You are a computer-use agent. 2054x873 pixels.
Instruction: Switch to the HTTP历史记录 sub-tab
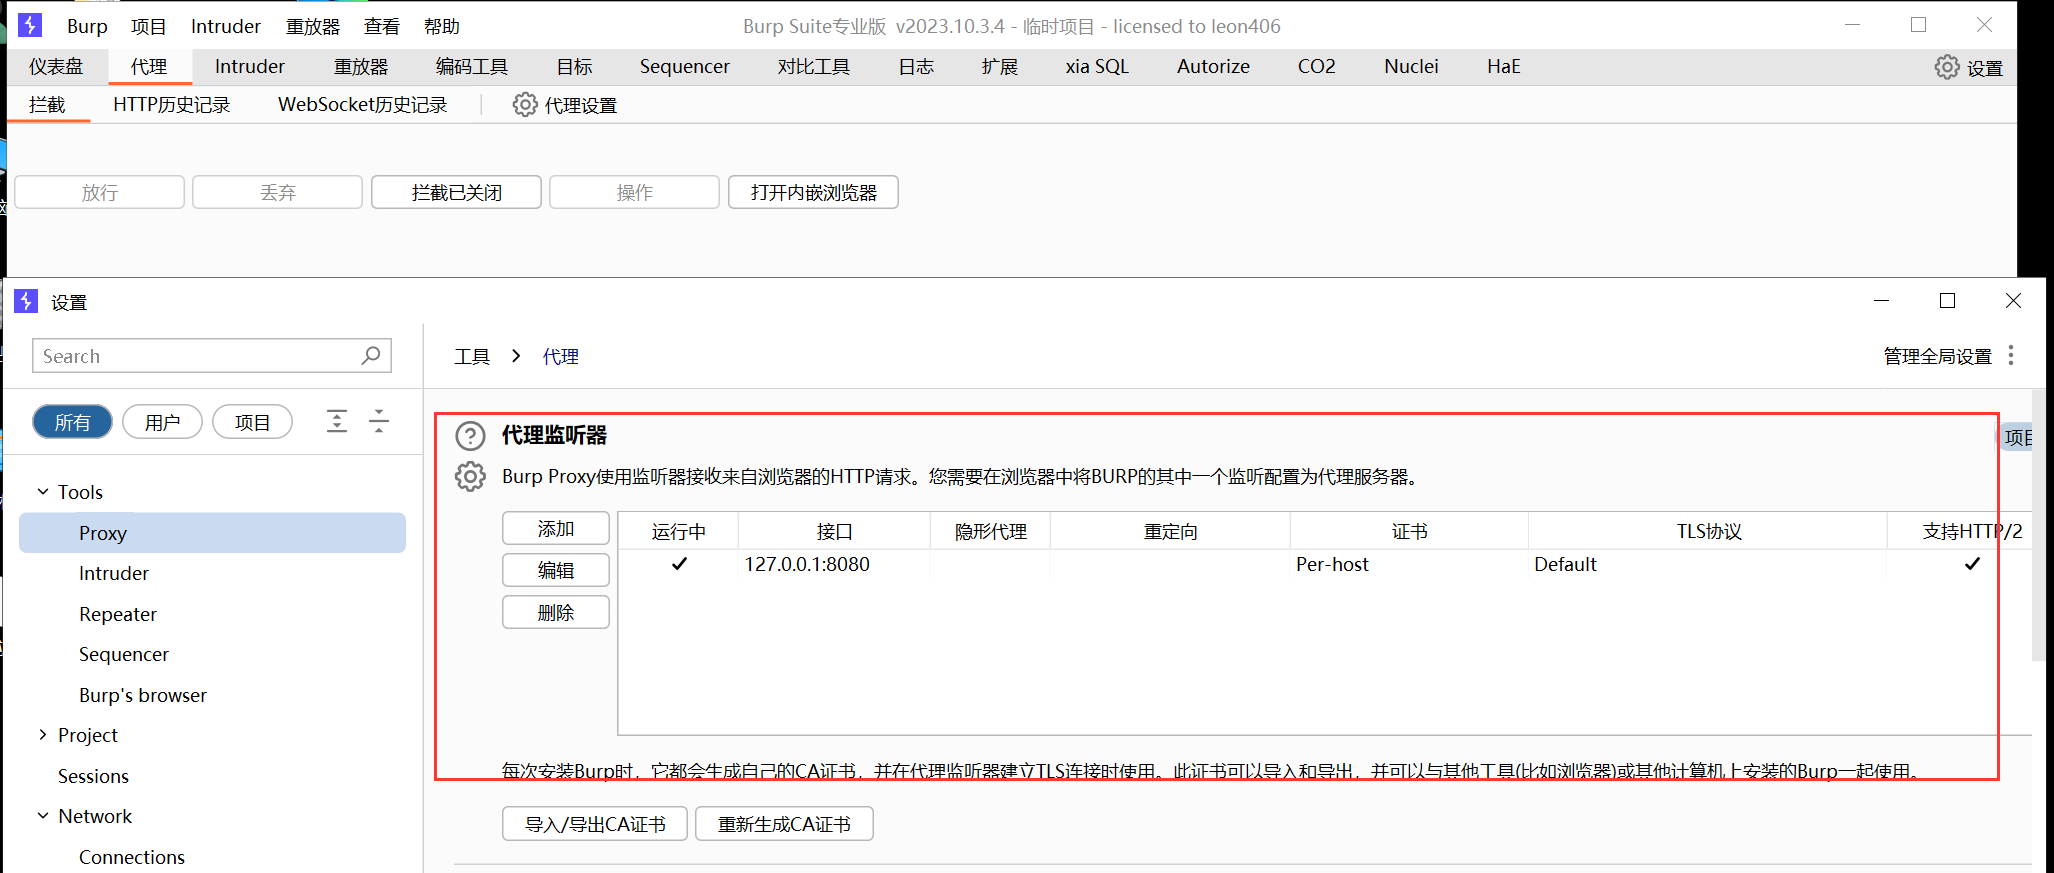[x=172, y=105]
